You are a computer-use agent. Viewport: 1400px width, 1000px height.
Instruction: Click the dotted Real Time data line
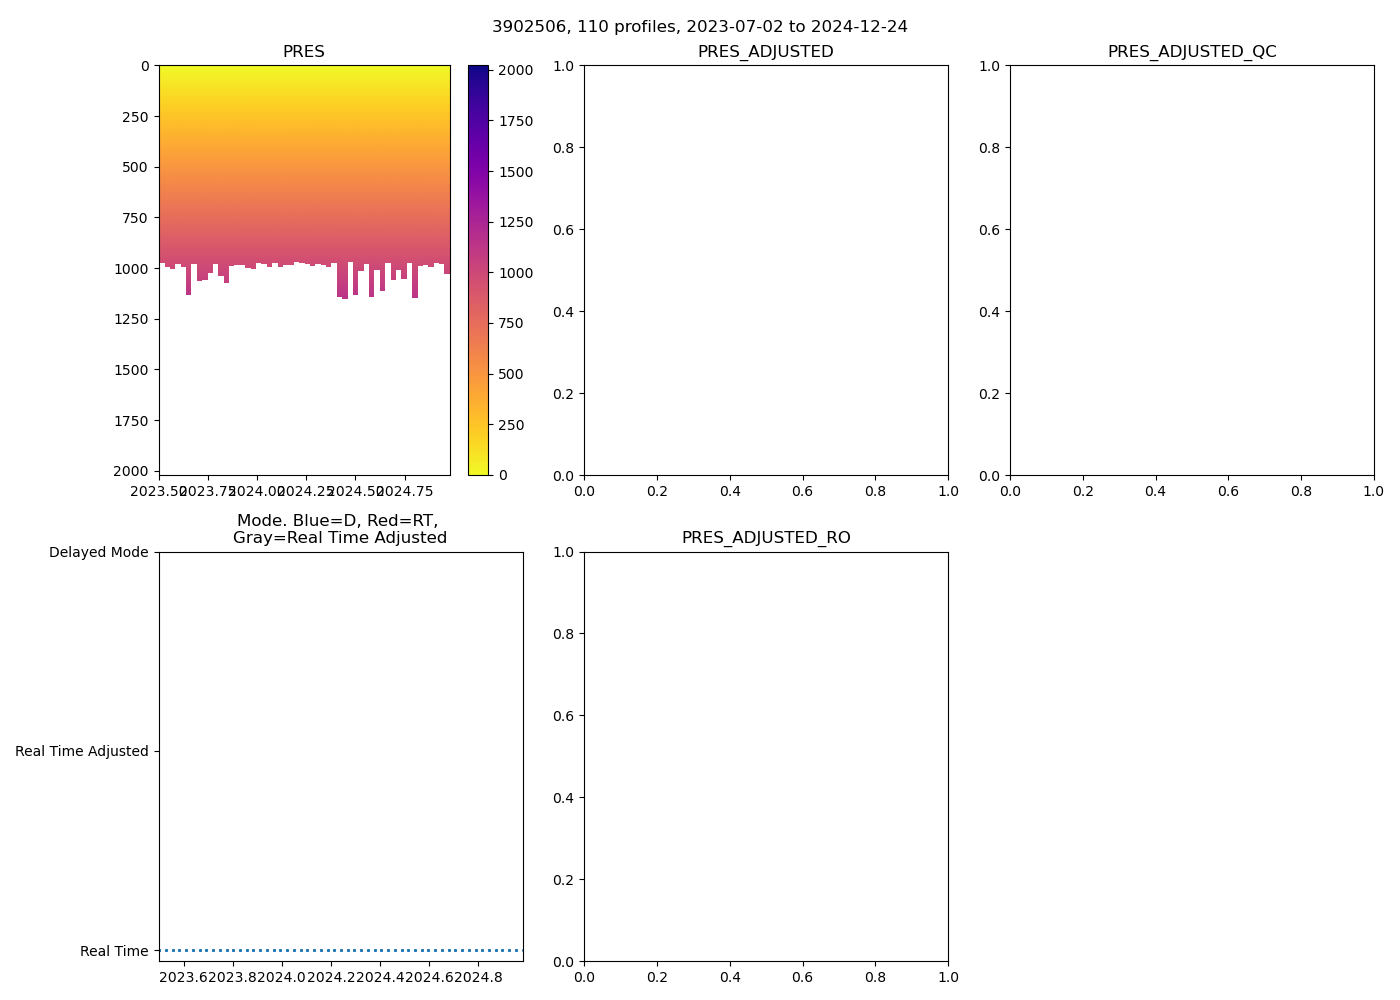click(x=340, y=950)
